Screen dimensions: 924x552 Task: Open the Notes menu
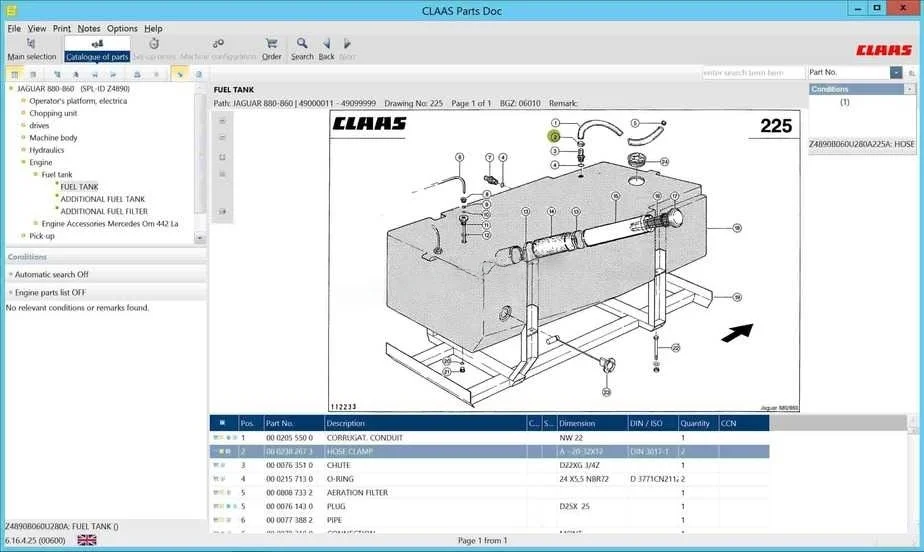89,28
